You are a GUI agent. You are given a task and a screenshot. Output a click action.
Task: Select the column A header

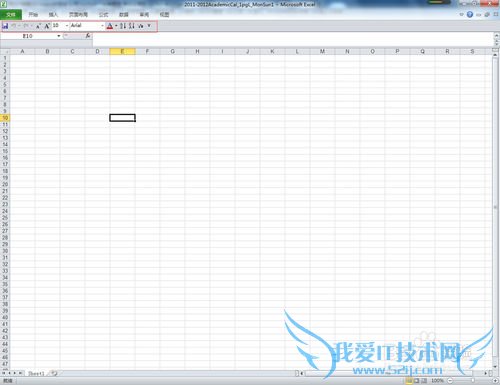(x=22, y=51)
